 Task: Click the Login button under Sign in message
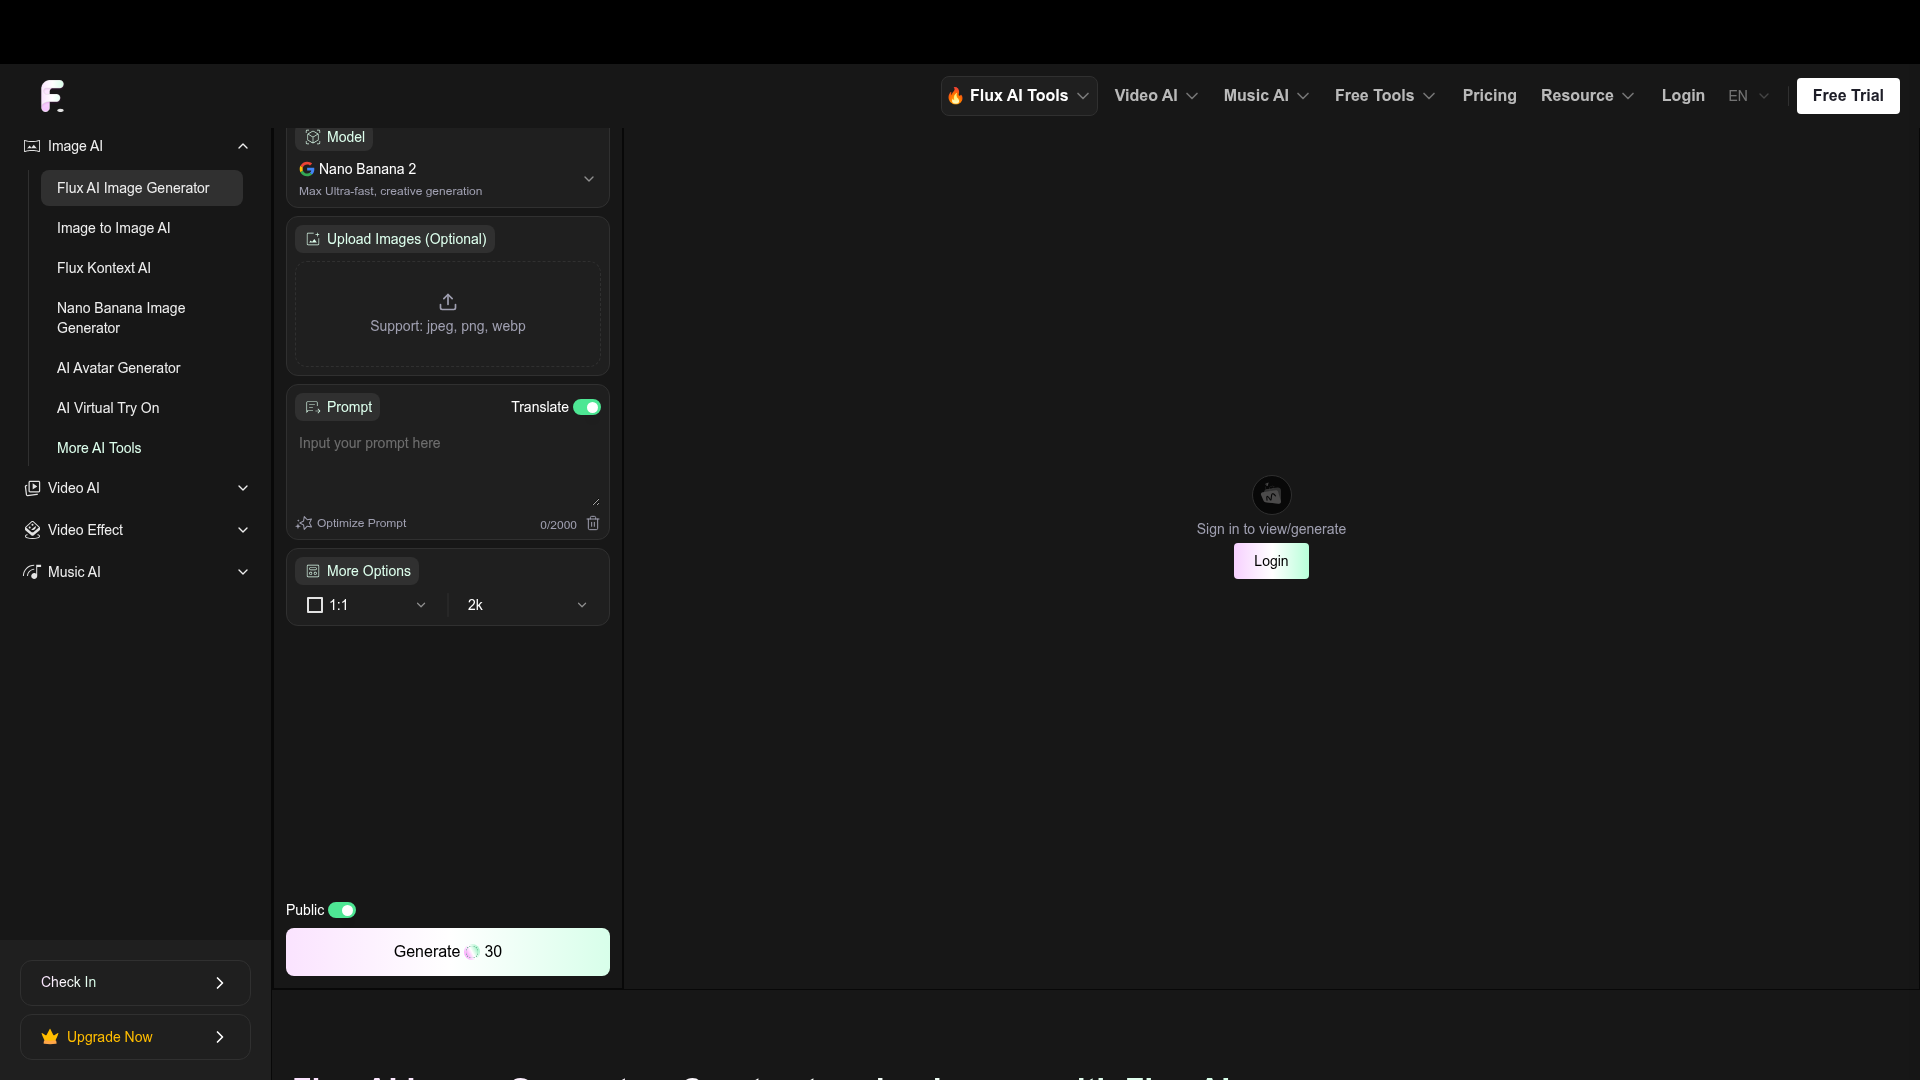tap(1271, 561)
